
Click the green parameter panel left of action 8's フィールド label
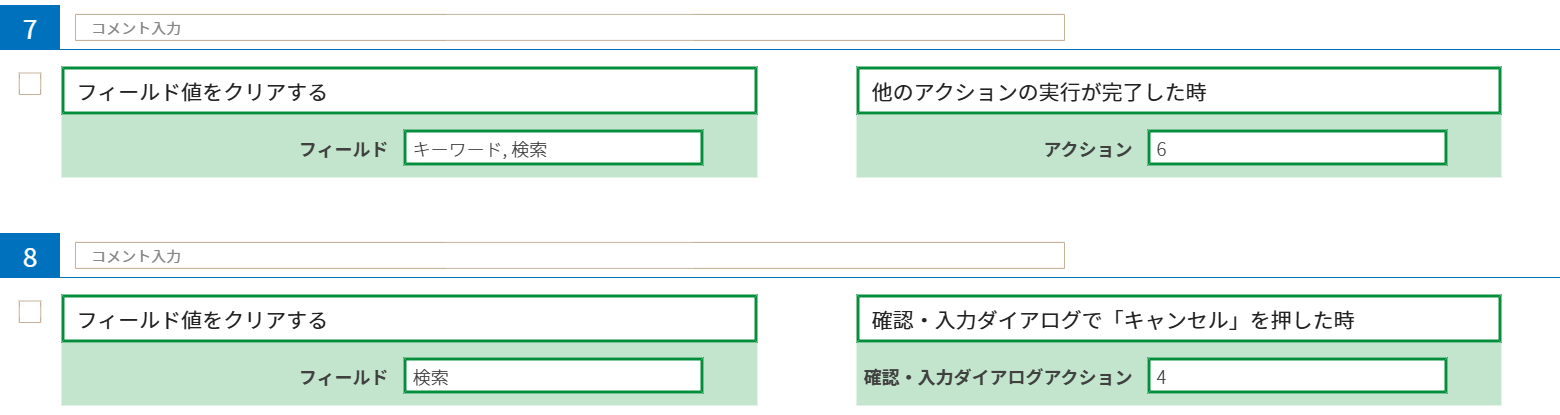pos(180,375)
